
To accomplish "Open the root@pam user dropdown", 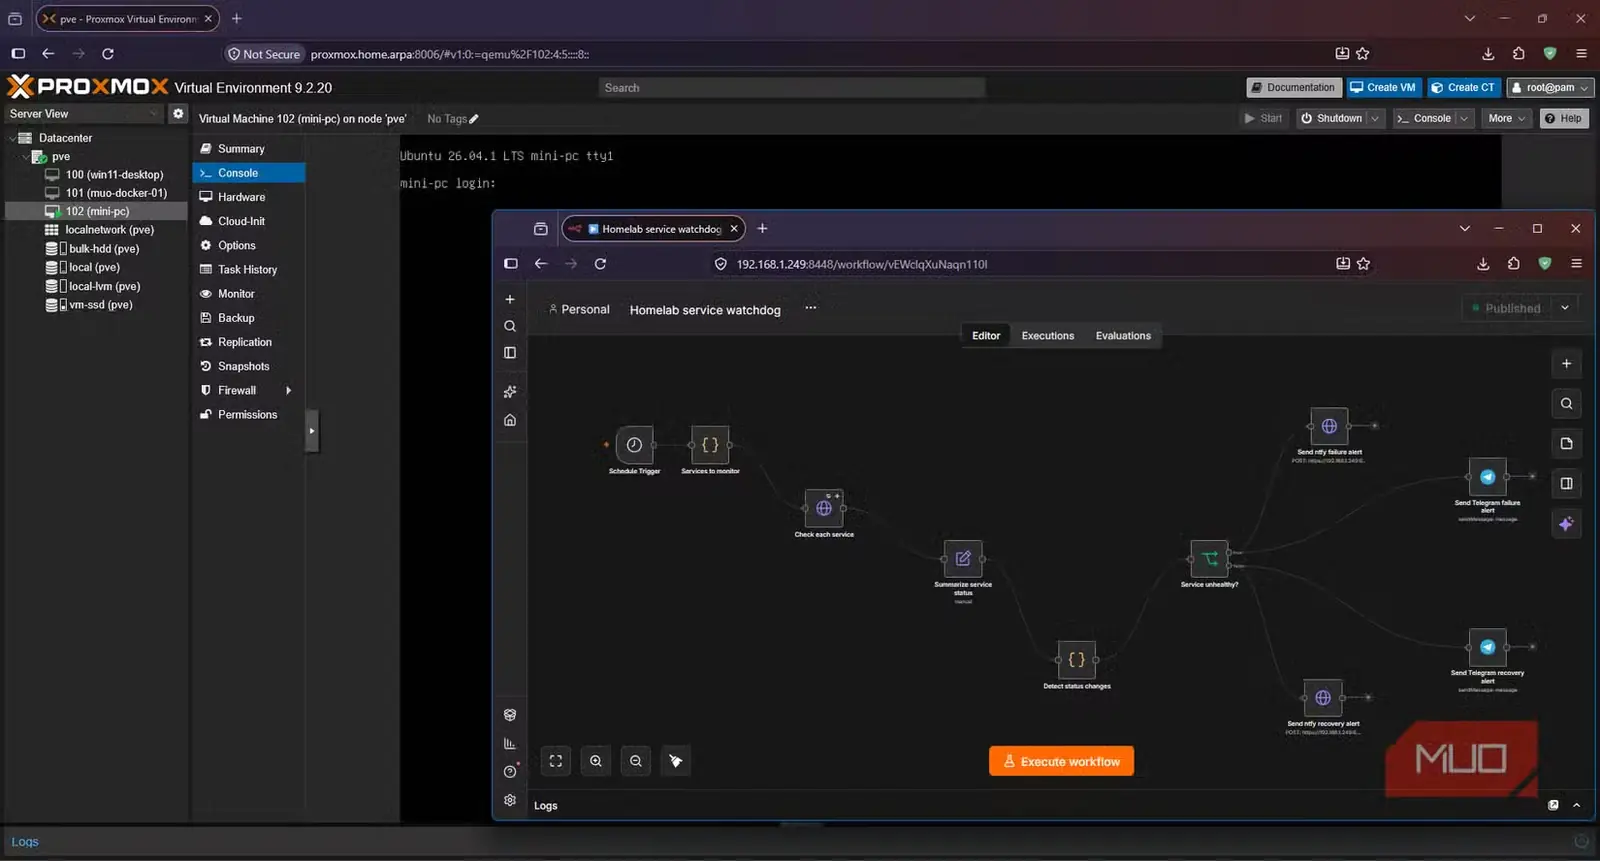I will coord(1551,88).
